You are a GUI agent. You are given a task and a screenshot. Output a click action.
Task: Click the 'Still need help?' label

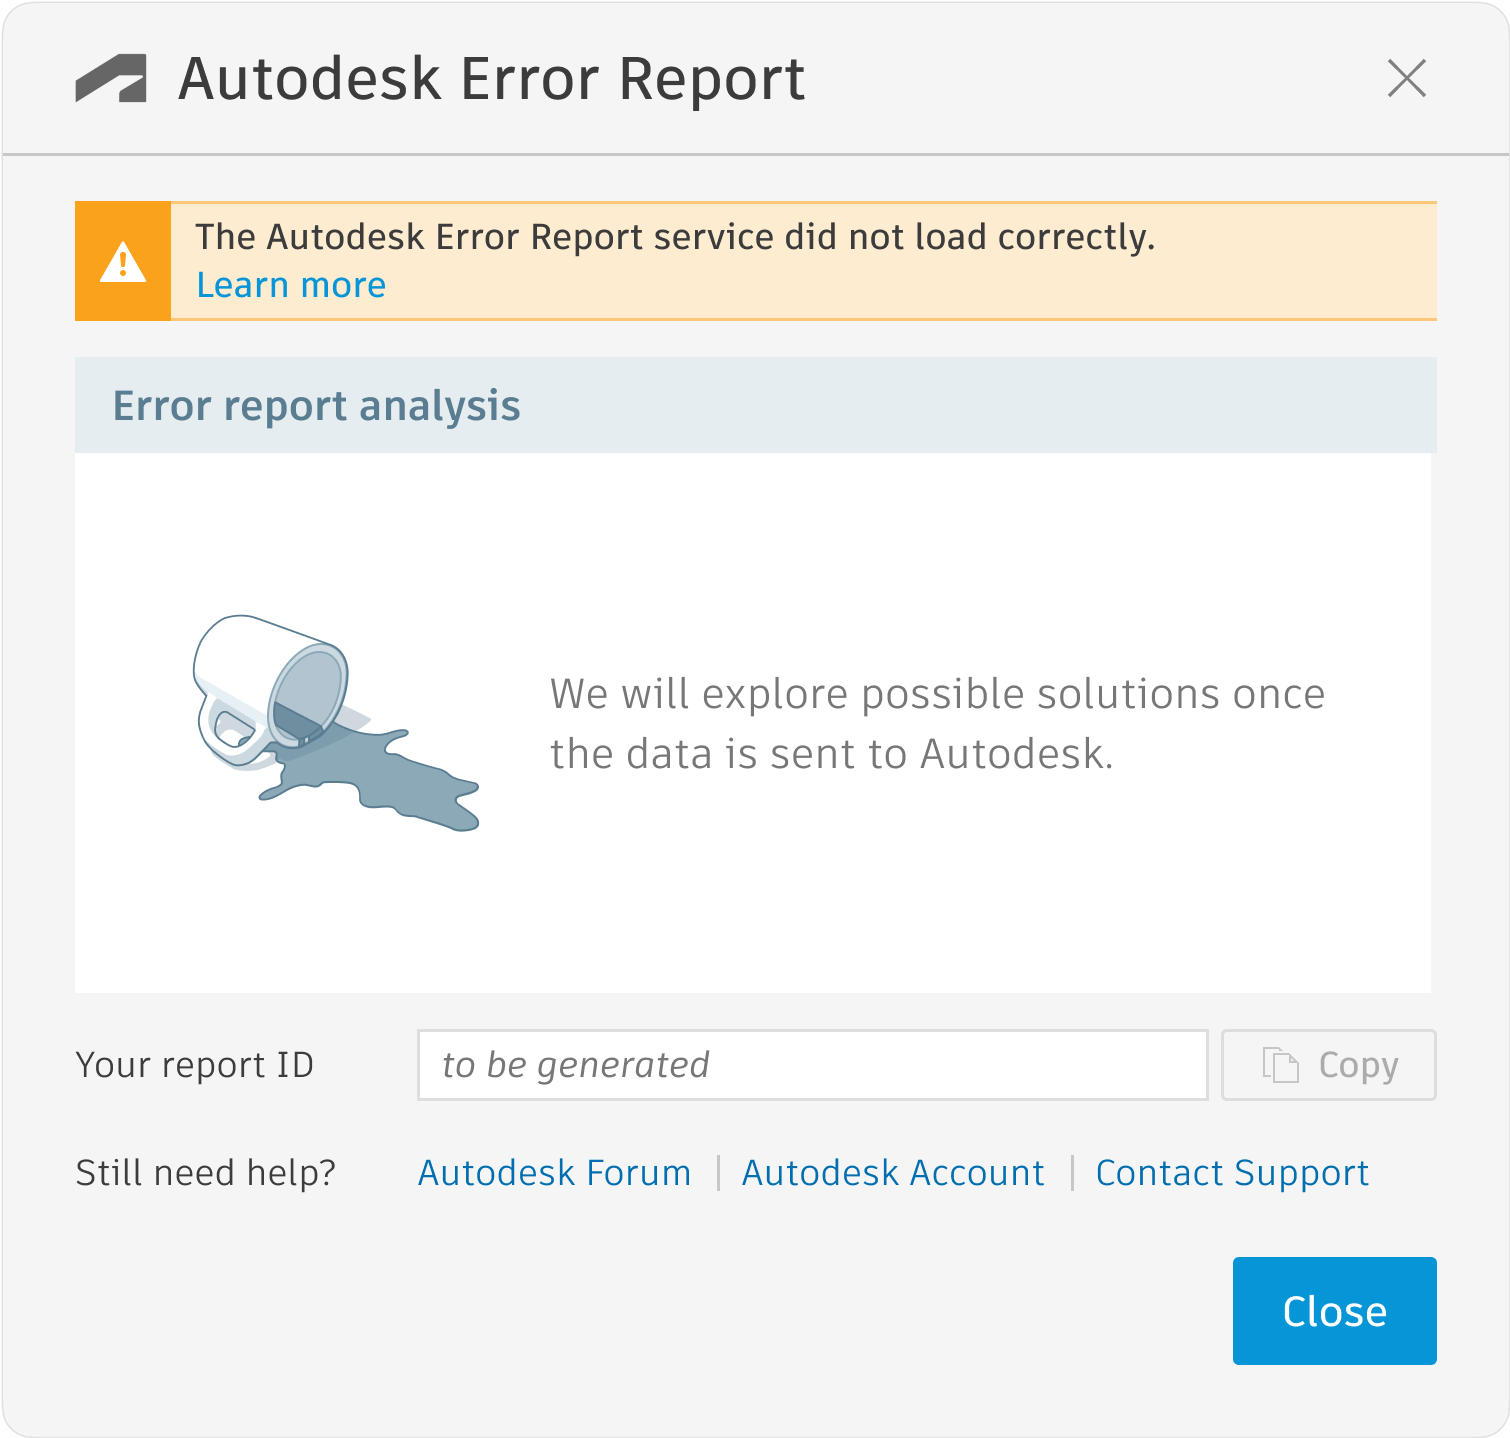point(205,1172)
